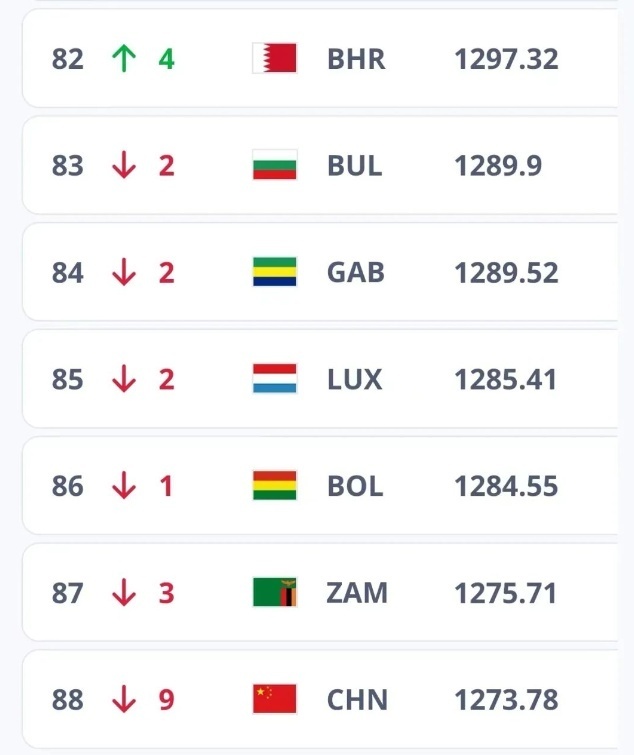This screenshot has height=755, width=634.
Task: Click the Bolivia flag icon
Action: (x=274, y=487)
